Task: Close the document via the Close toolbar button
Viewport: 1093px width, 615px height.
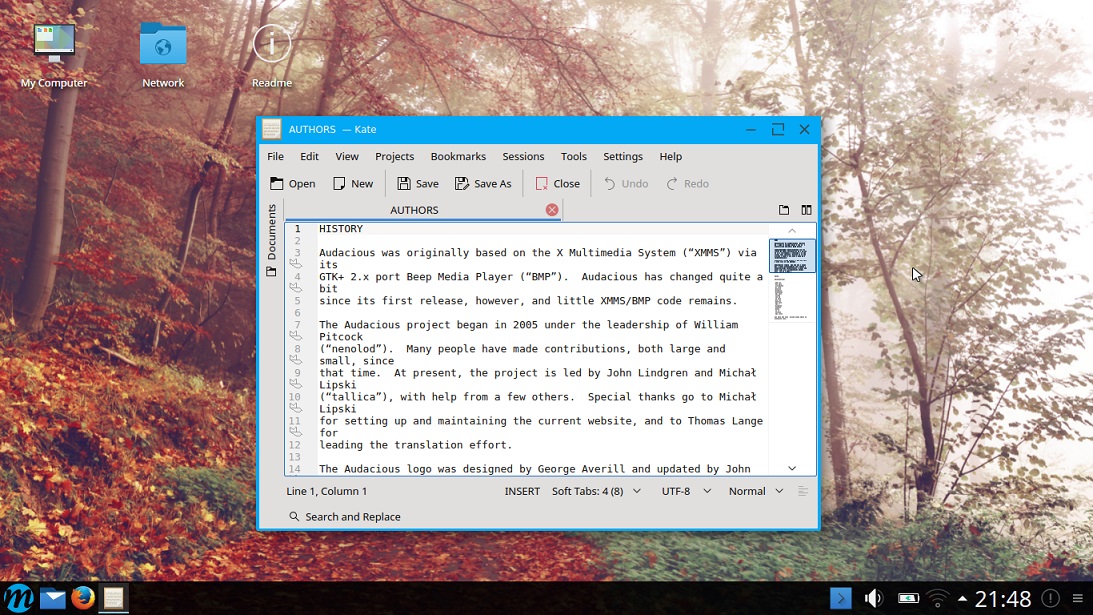Action: [557, 183]
